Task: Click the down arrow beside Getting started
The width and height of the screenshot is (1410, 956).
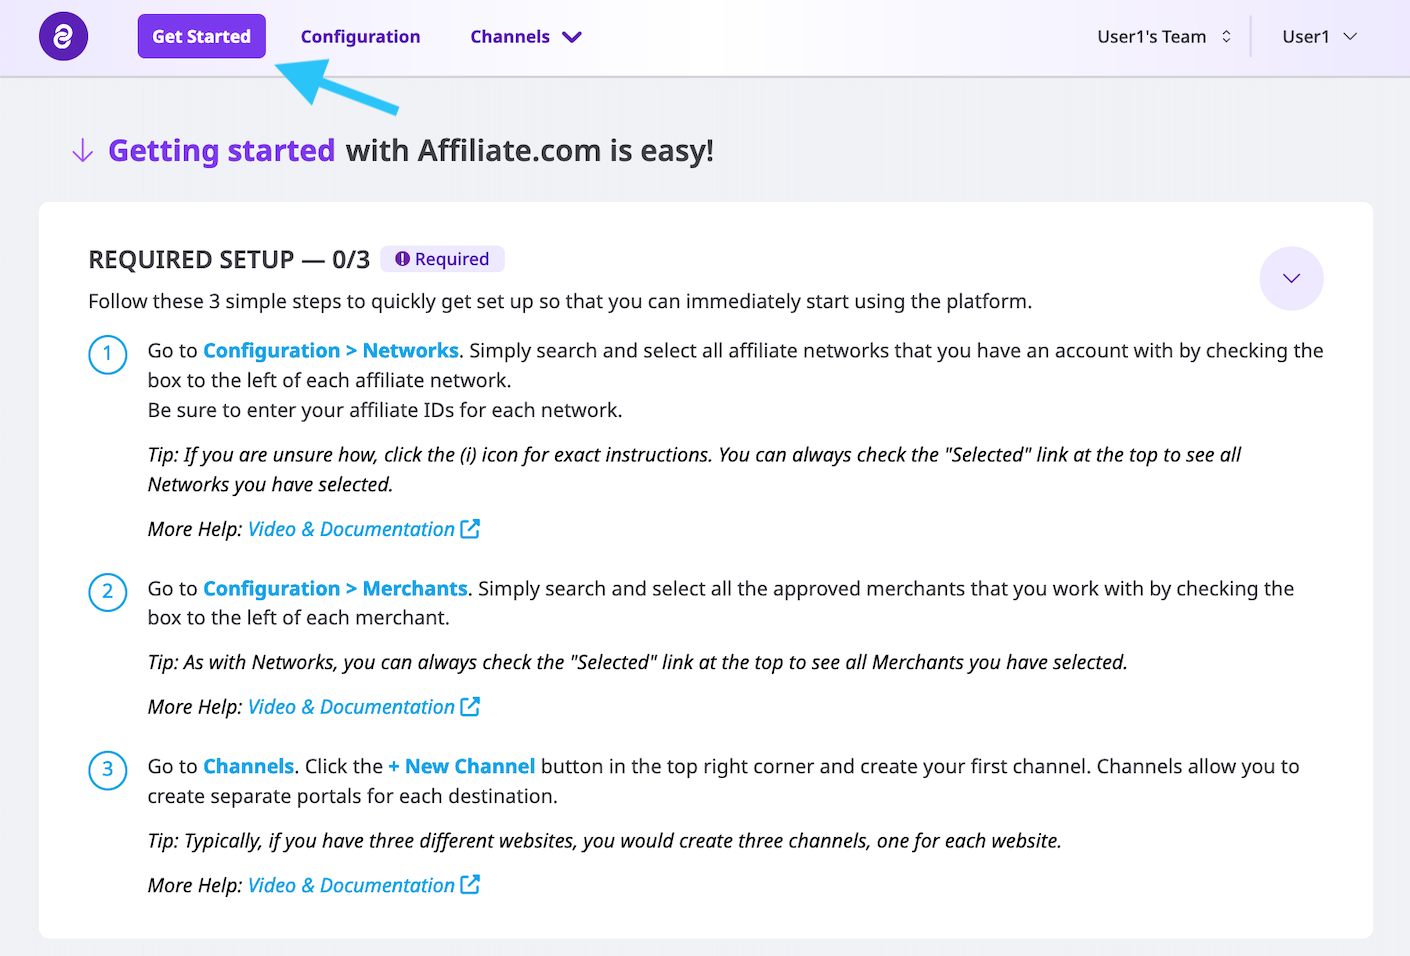Action: pos(83,151)
